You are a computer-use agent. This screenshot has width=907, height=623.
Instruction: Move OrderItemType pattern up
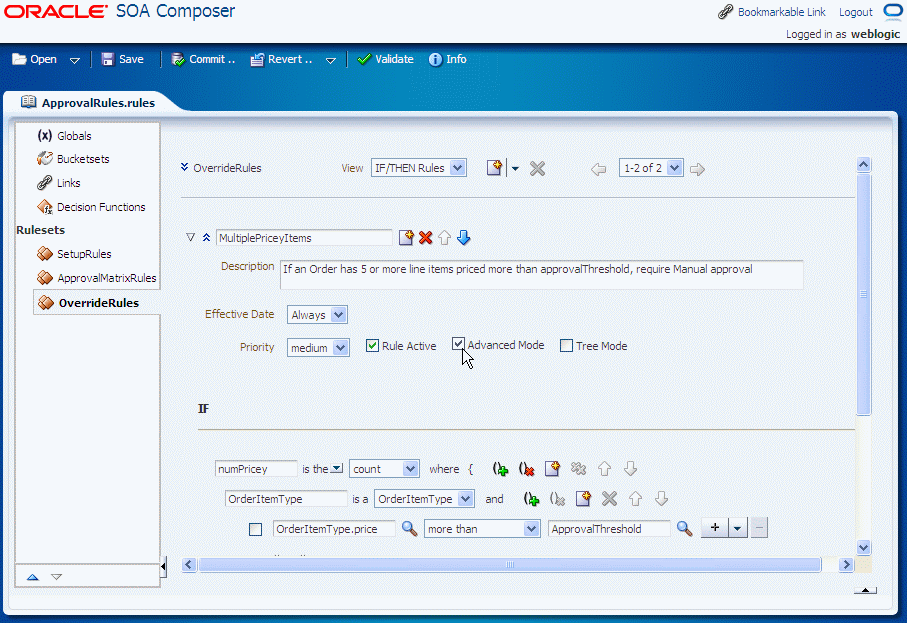pyautogui.click(x=635, y=499)
